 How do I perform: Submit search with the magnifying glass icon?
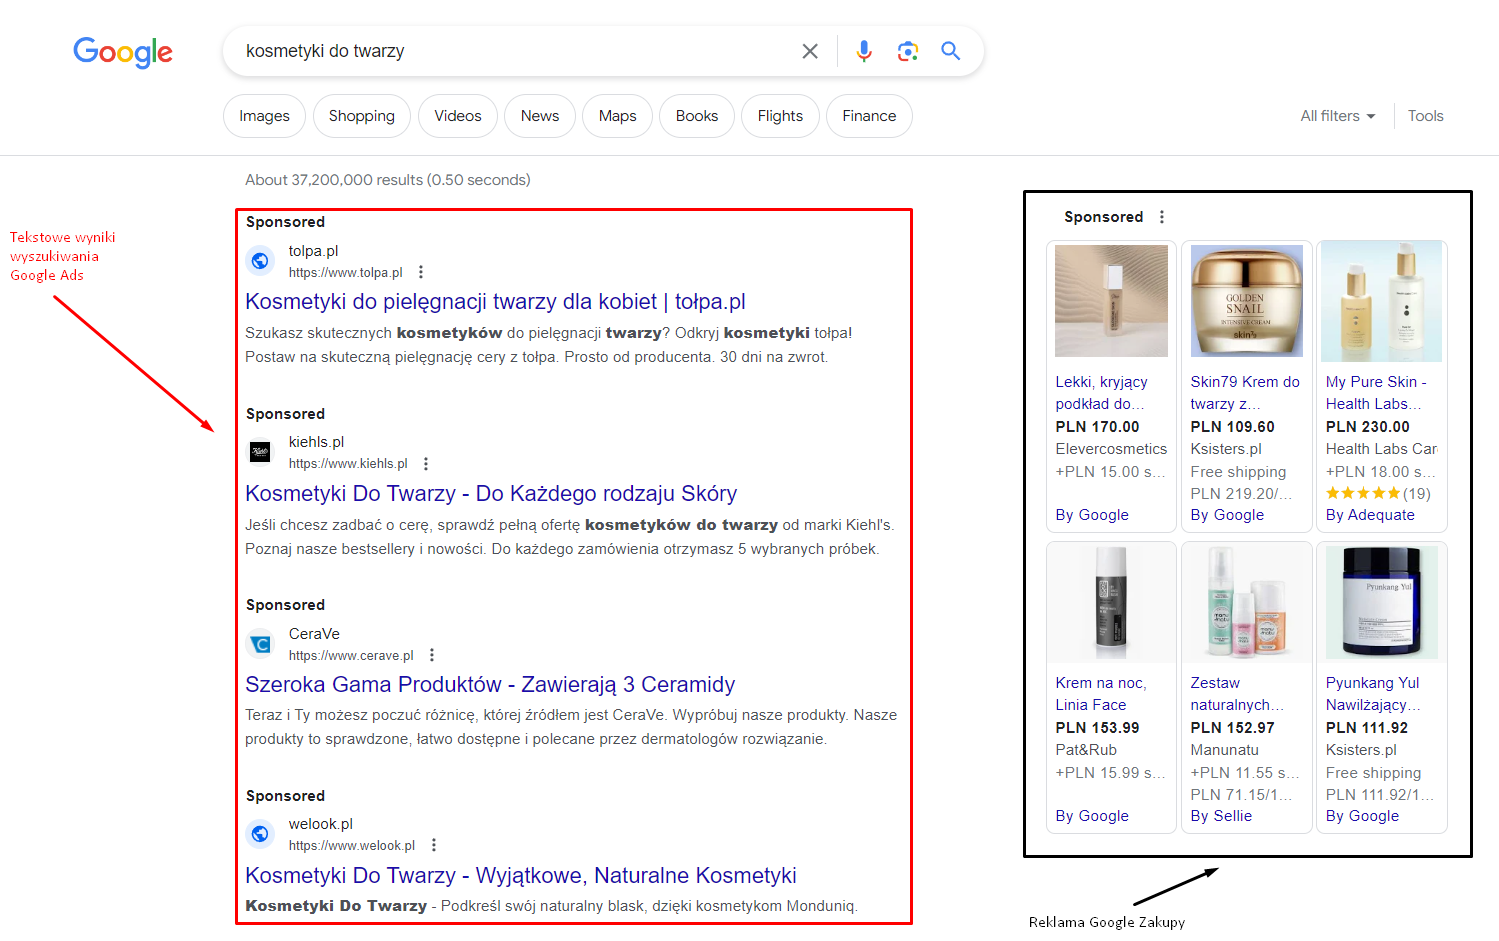951,51
